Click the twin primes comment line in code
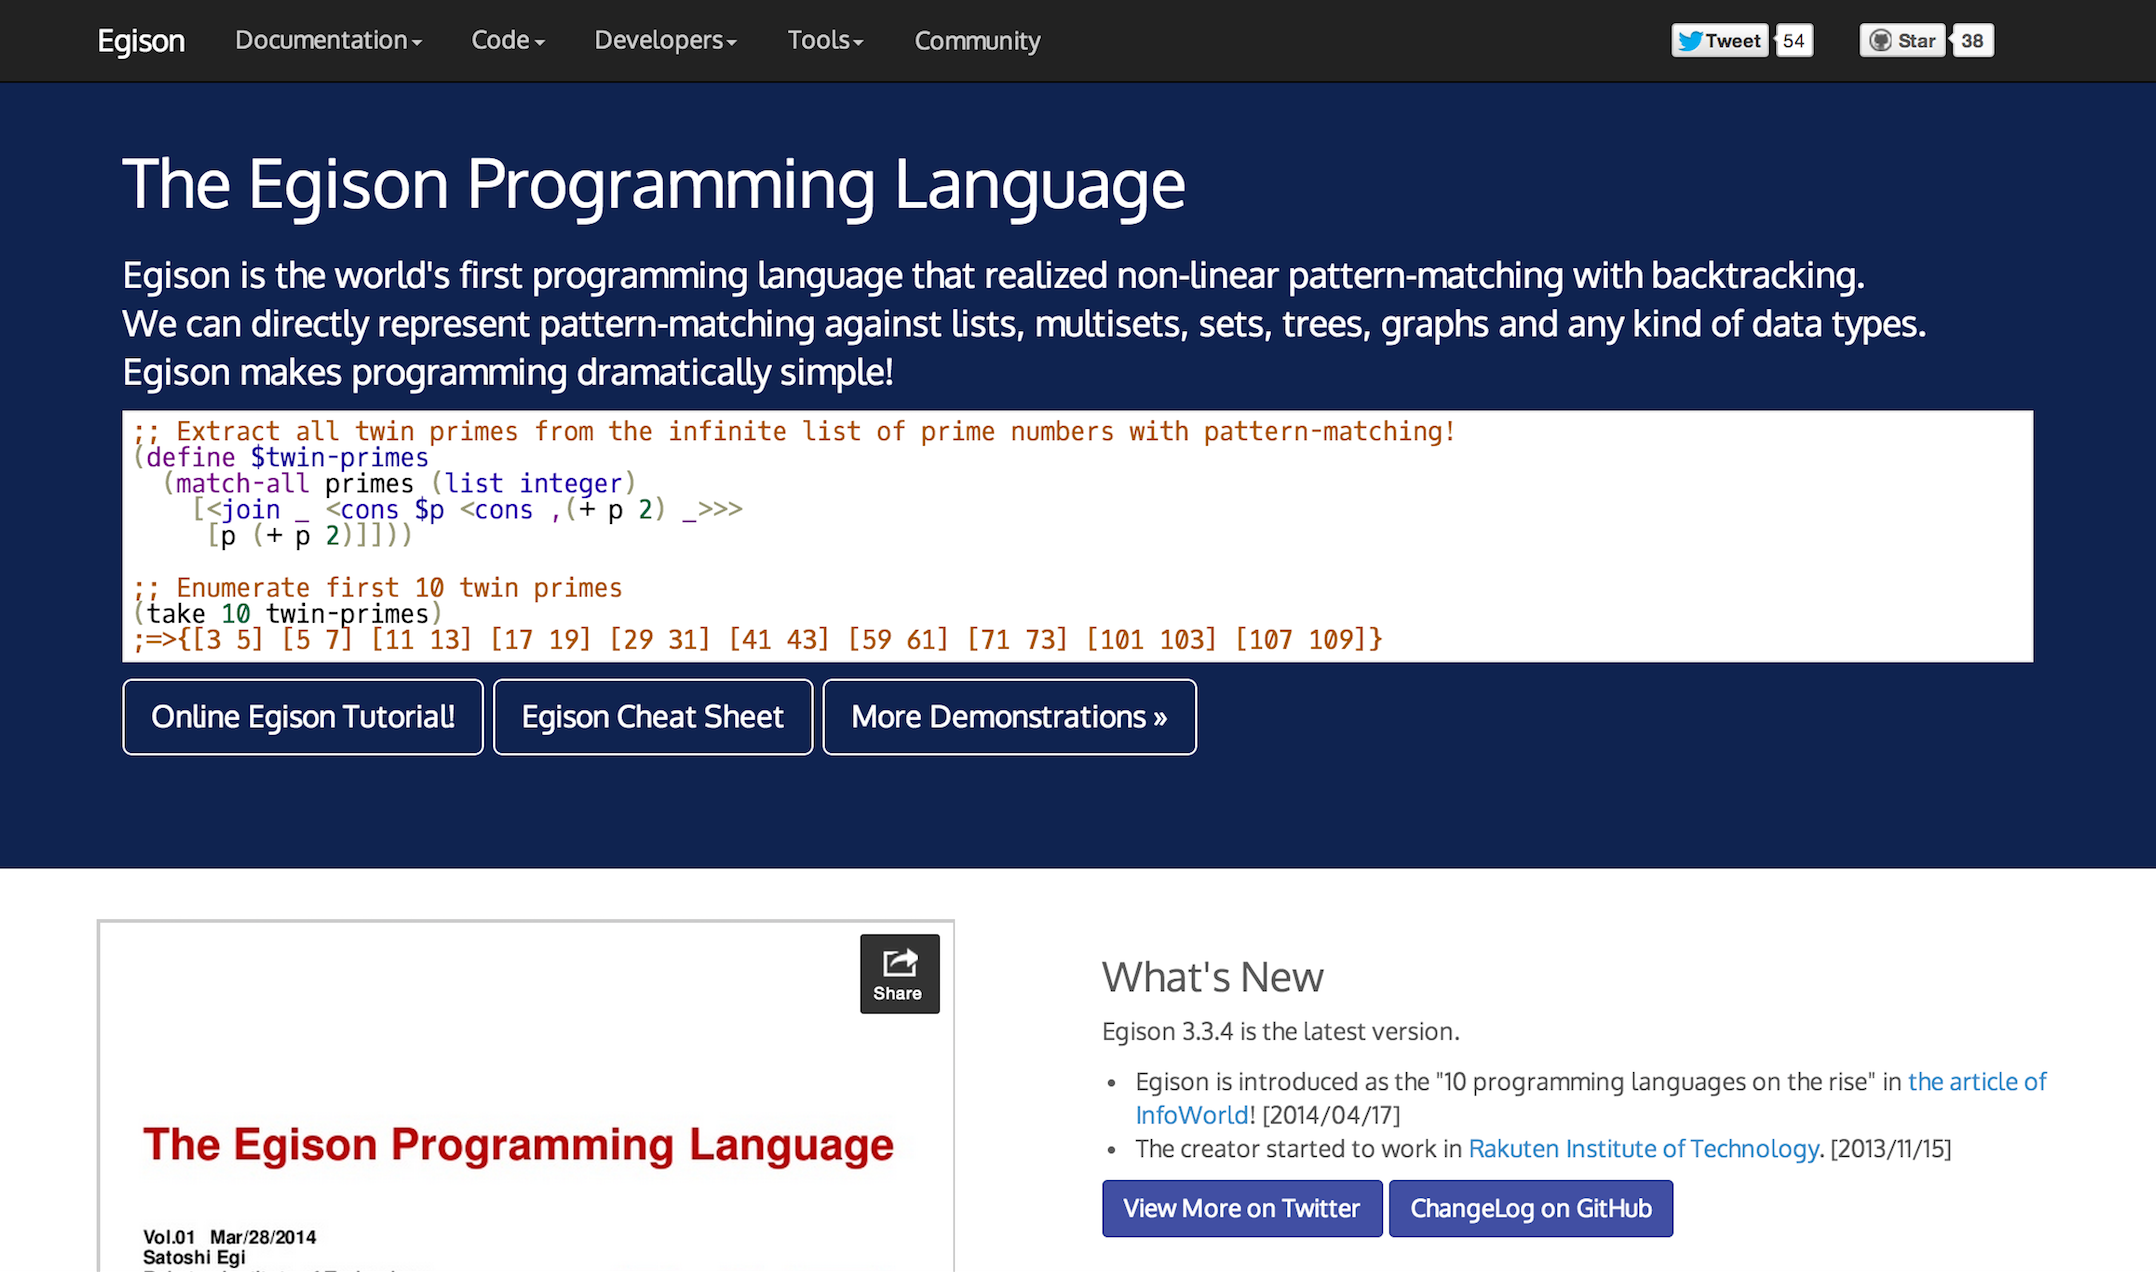Image resolution: width=2156 pixels, height=1272 pixels. click(794, 432)
